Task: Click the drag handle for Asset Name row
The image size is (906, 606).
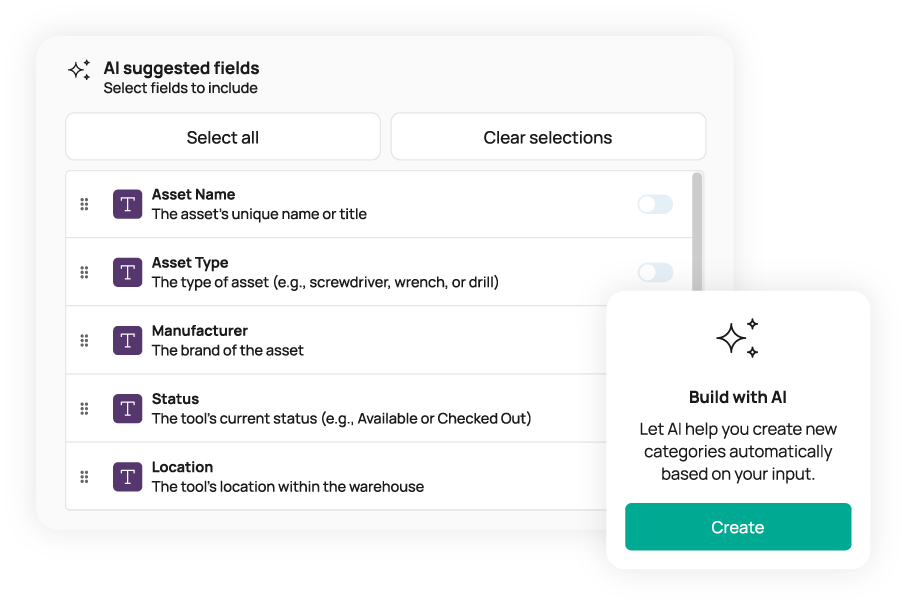Action: tap(84, 204)
